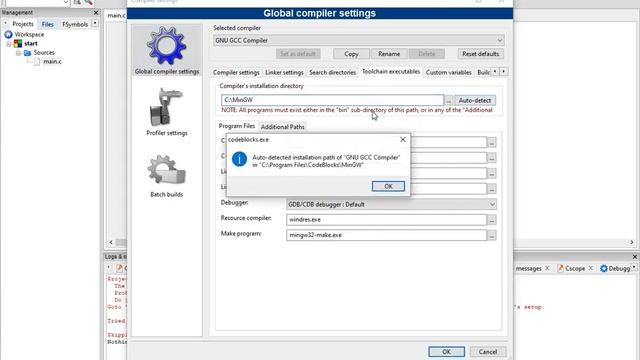Viewport: 640px width, 360px height.
Task: Browse for the first program file row
Action: click(x=491, y=142)
